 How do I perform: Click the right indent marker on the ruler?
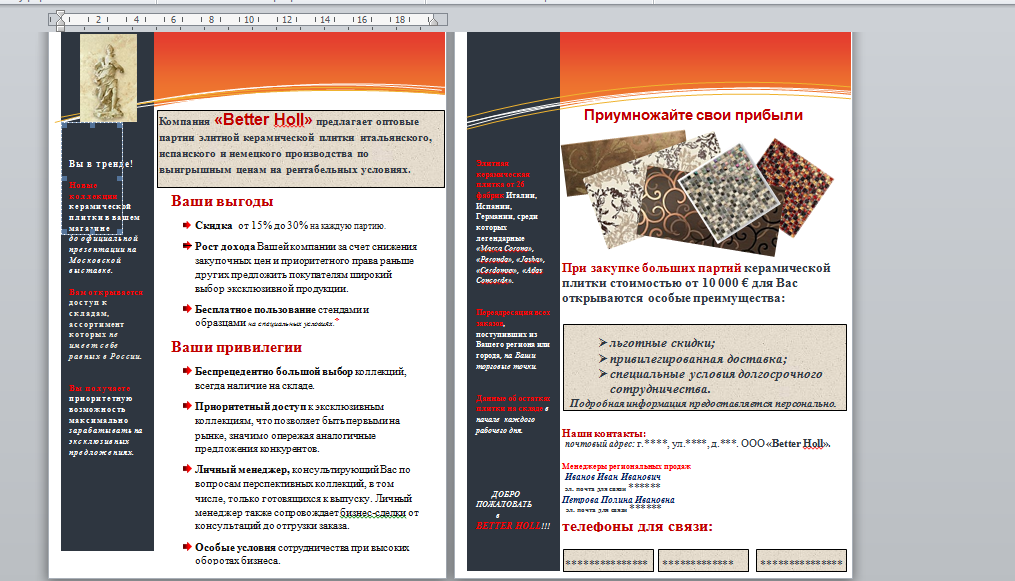tap(433, 20)
